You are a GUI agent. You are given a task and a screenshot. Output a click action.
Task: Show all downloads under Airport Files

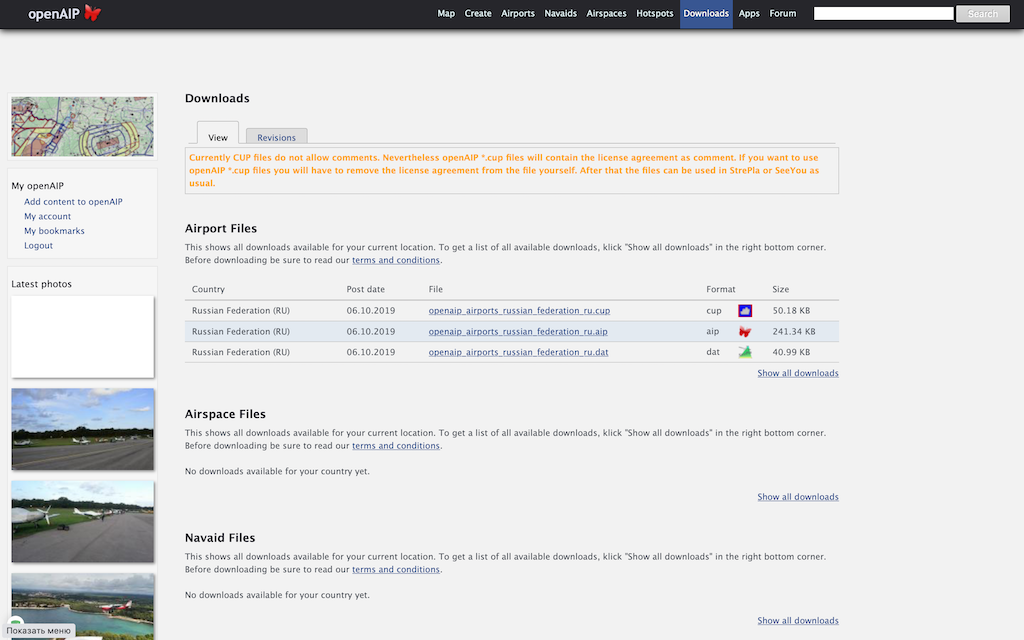pos(797,373)
